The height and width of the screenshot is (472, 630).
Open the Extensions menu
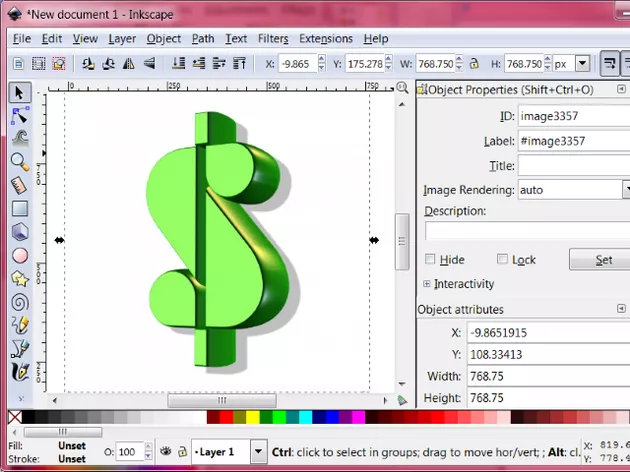pyautogui.click(x=326, y=39)
